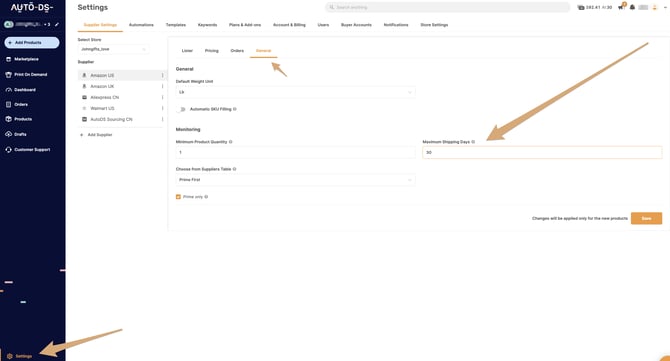Click the Add Products button
The height and width of the screenshot is (361, 670).
tap(32, 43)
